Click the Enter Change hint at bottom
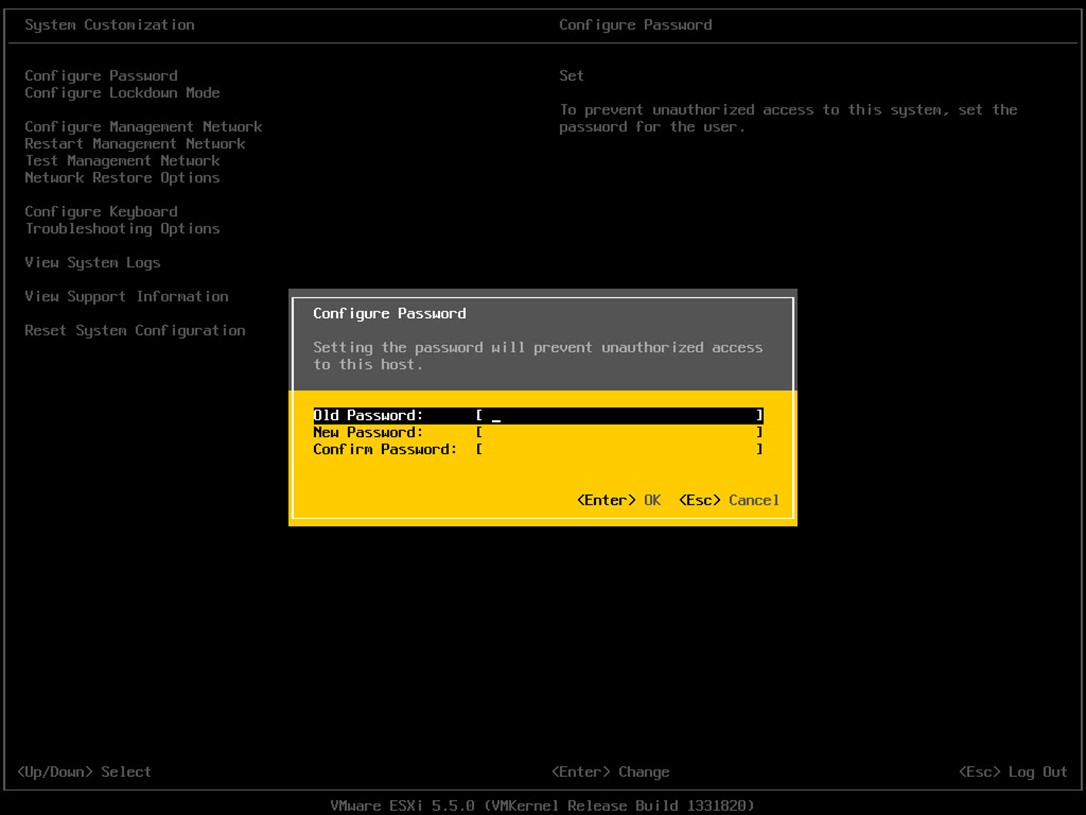Image resolution: width=1086 pixels, height=815 pixels. click(x=610, y=772)
